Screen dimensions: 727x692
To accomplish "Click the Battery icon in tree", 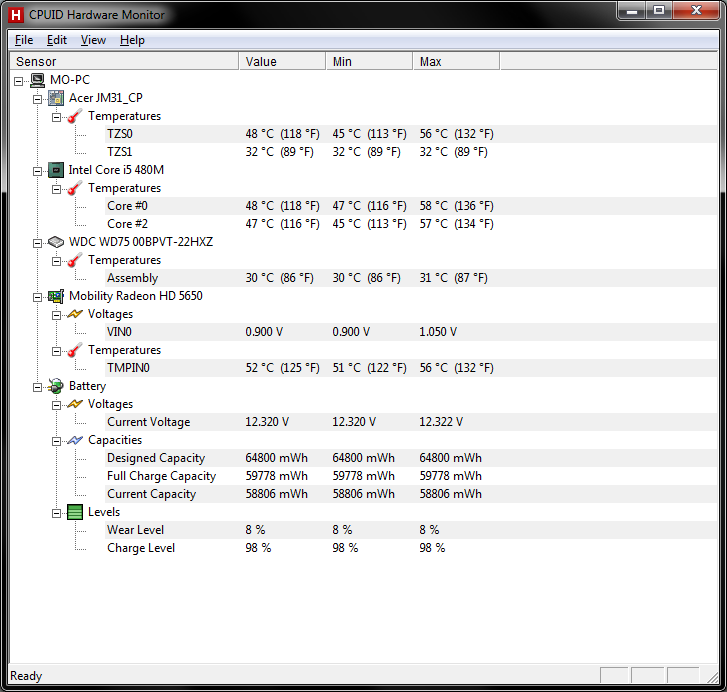I will coord(56,386).
